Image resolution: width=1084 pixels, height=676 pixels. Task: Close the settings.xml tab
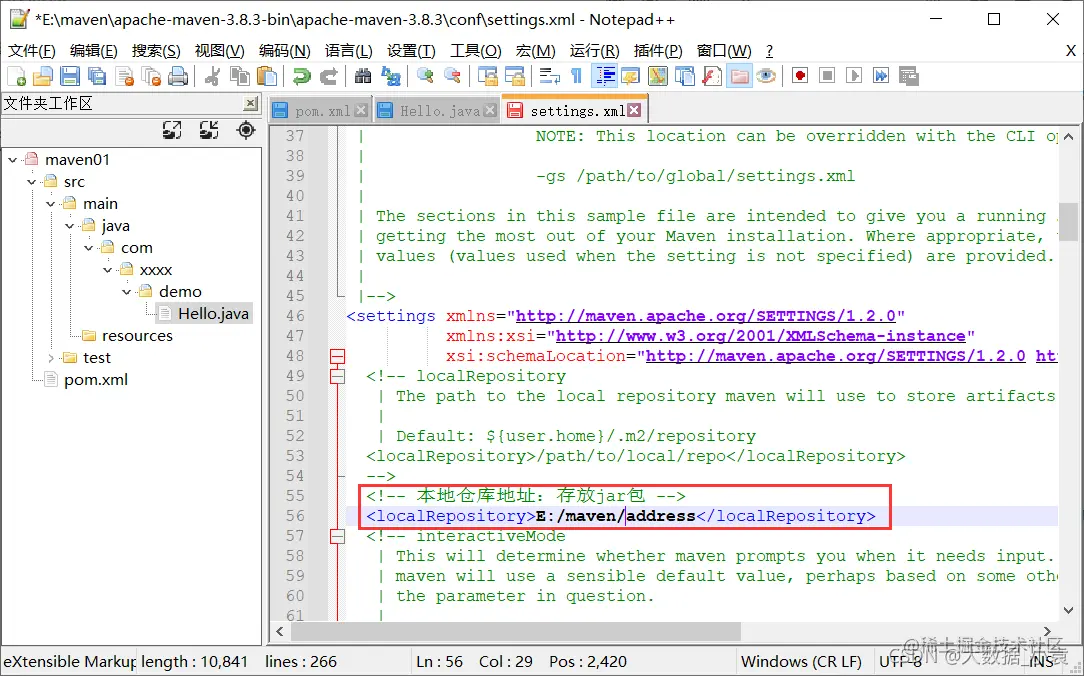coord(634,110)
